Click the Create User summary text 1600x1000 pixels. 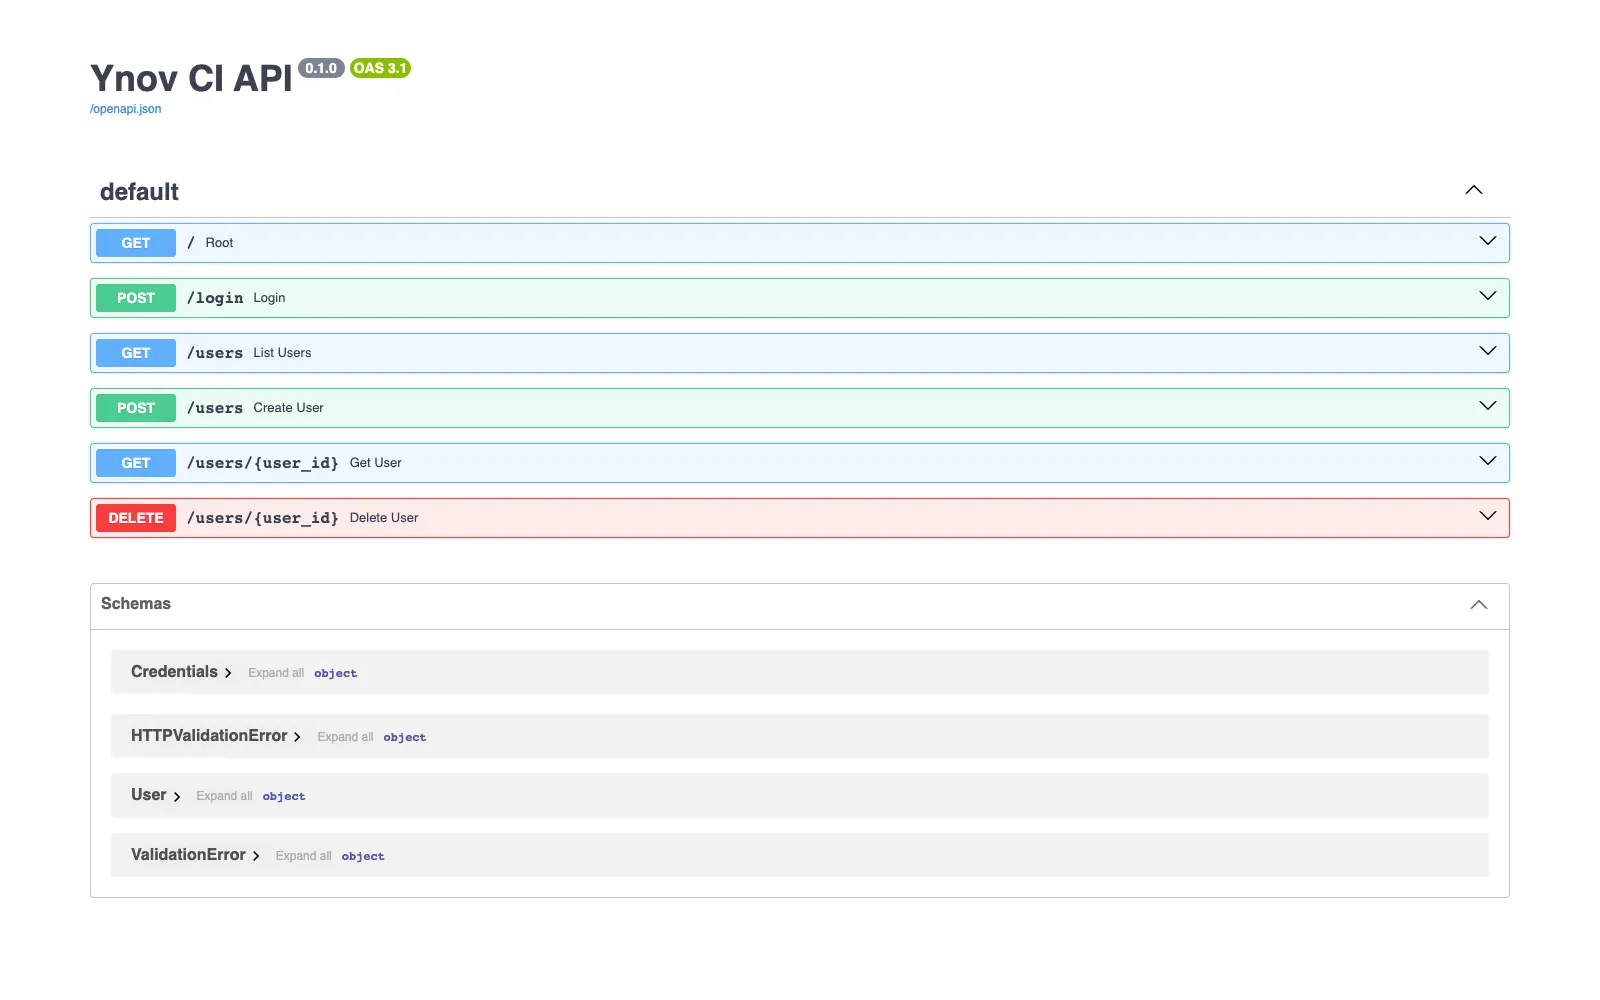coord(288,408)
